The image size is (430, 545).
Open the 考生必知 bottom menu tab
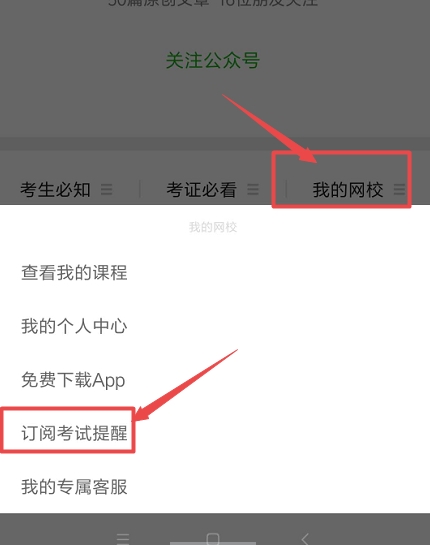point(55,190)
